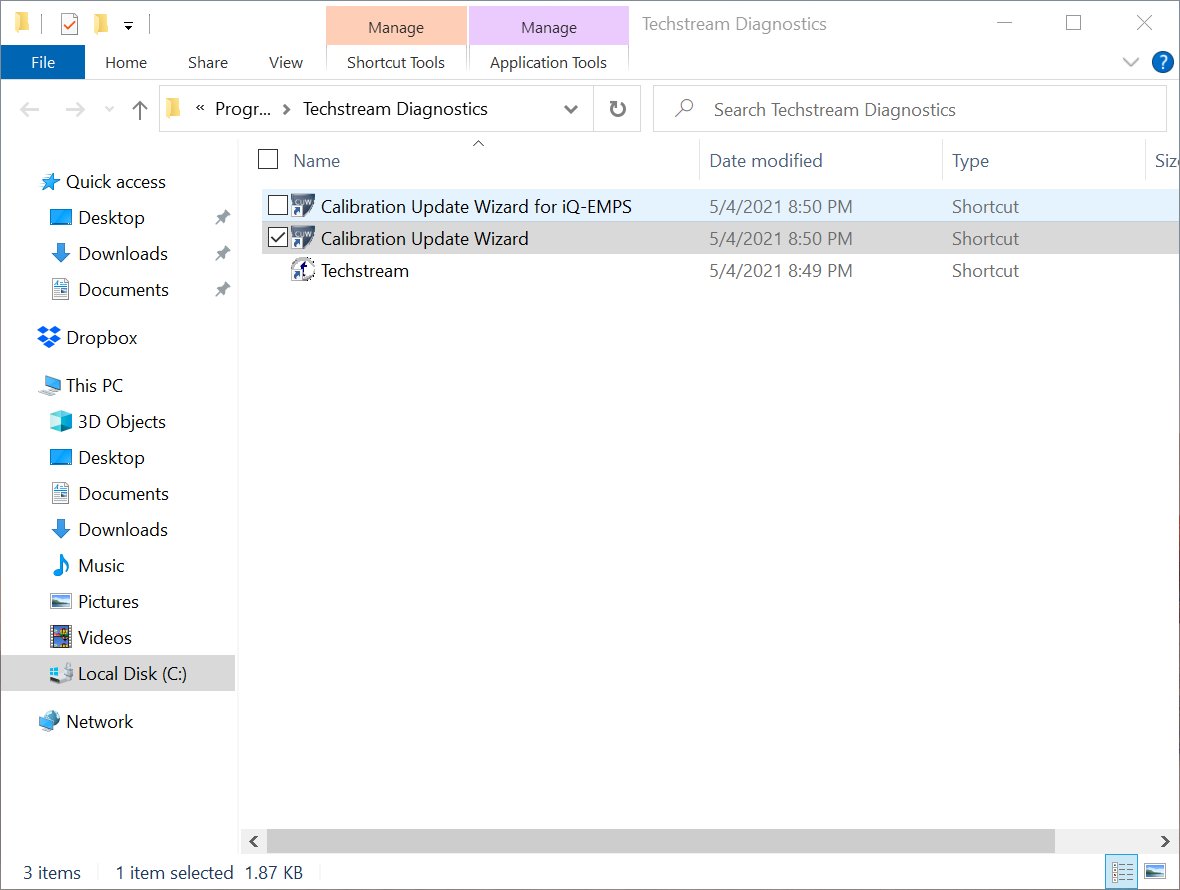Select Calibration Update Wizard for iQ-EMPS name

click(x=476, y=206)
